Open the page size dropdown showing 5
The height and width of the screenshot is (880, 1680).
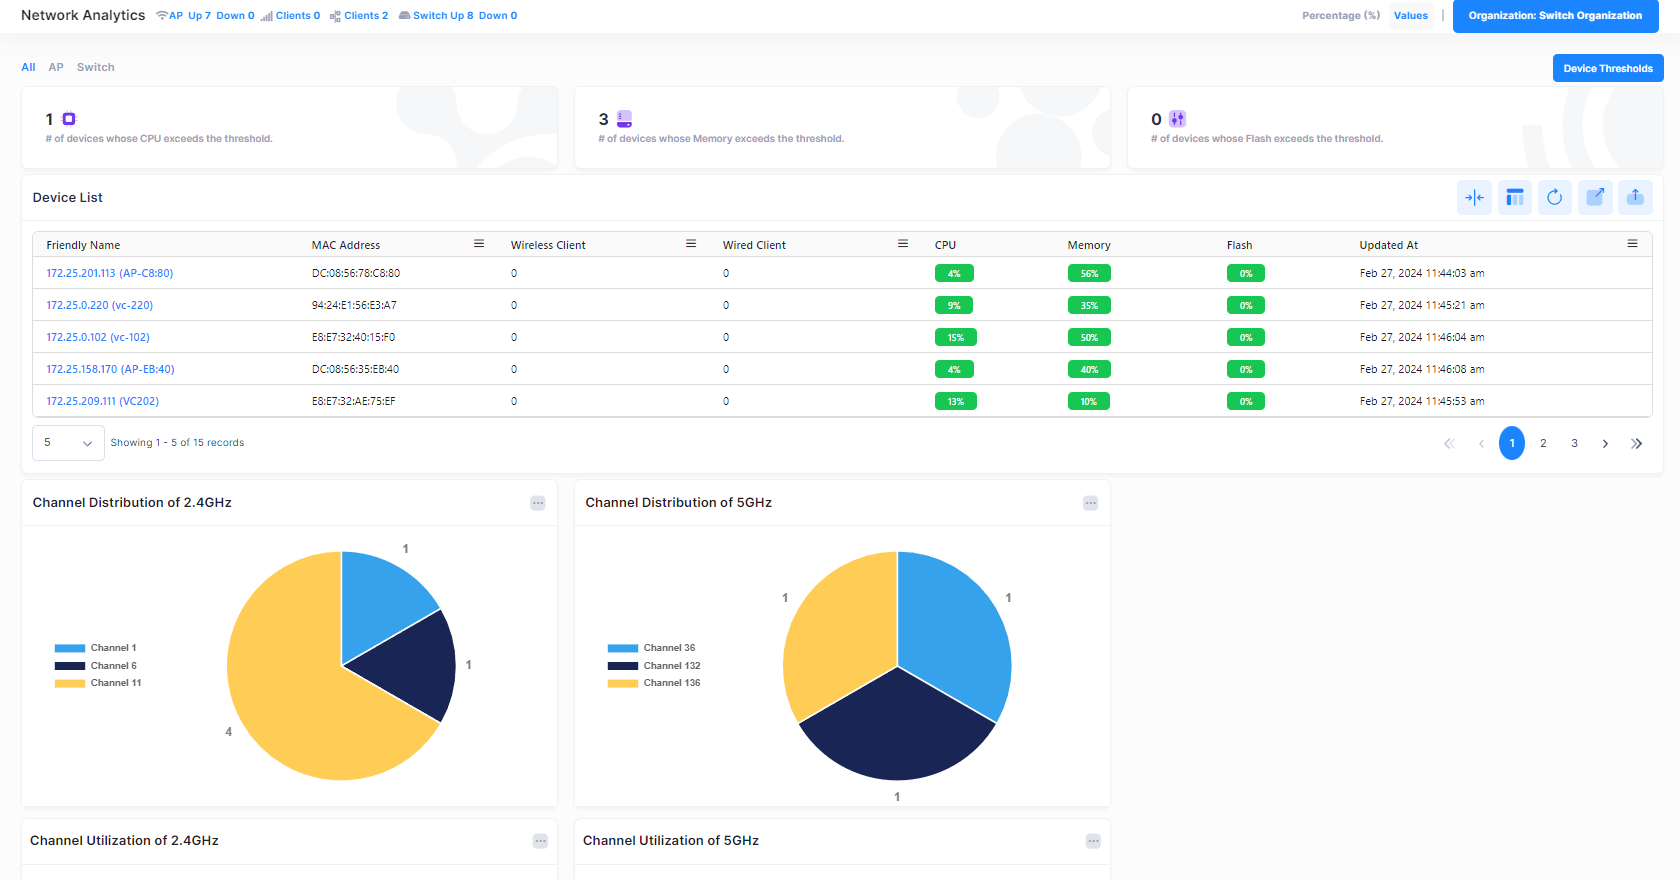[68, 443]
